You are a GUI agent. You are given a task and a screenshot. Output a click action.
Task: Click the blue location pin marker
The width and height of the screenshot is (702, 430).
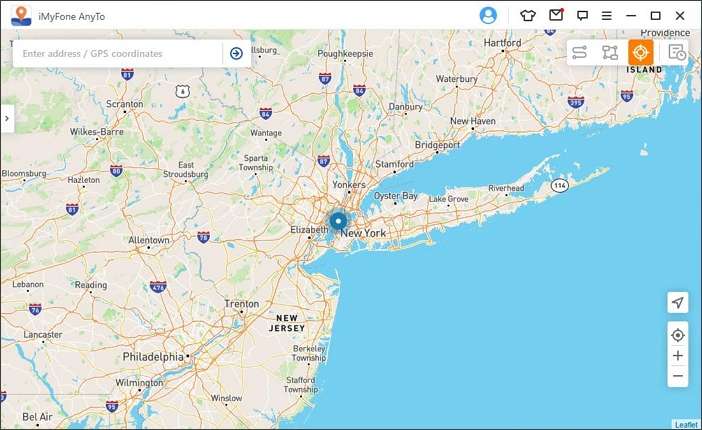tap(338, 221)
